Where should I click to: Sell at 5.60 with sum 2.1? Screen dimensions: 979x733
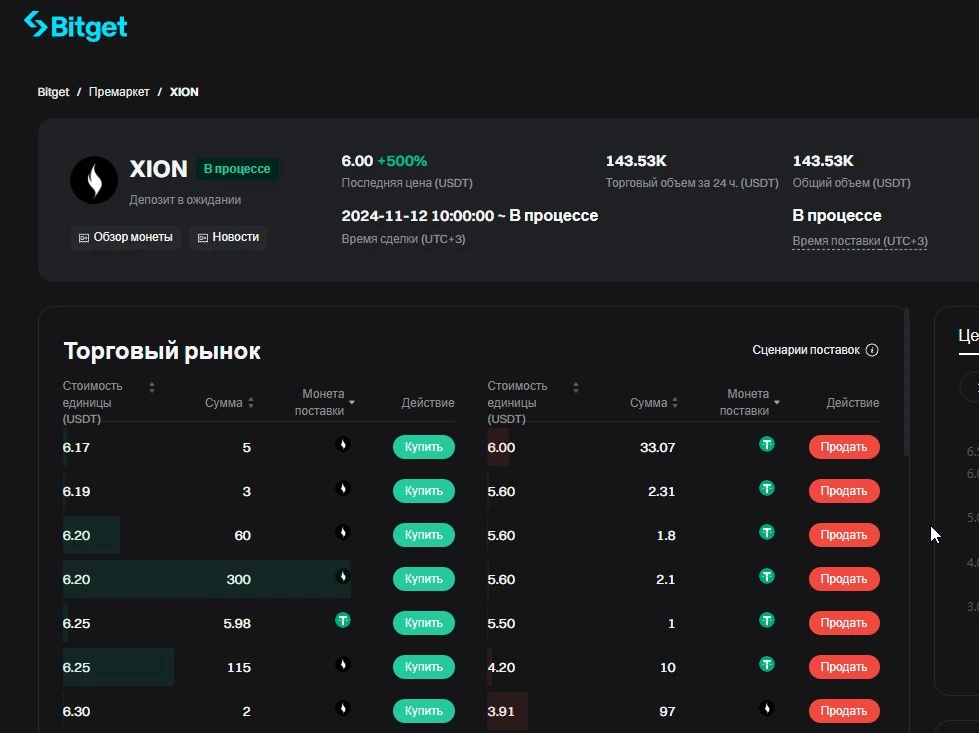pos(844,579)
